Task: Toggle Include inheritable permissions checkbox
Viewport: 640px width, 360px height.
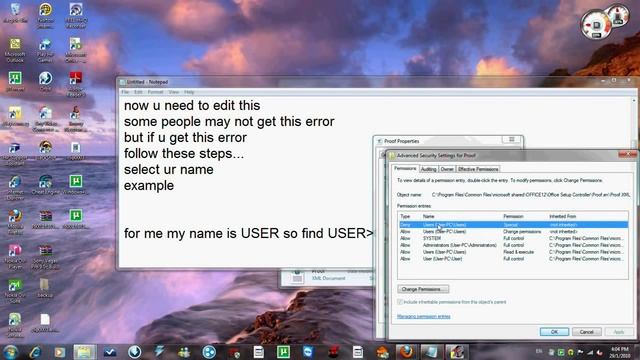Action: point(400,302)
